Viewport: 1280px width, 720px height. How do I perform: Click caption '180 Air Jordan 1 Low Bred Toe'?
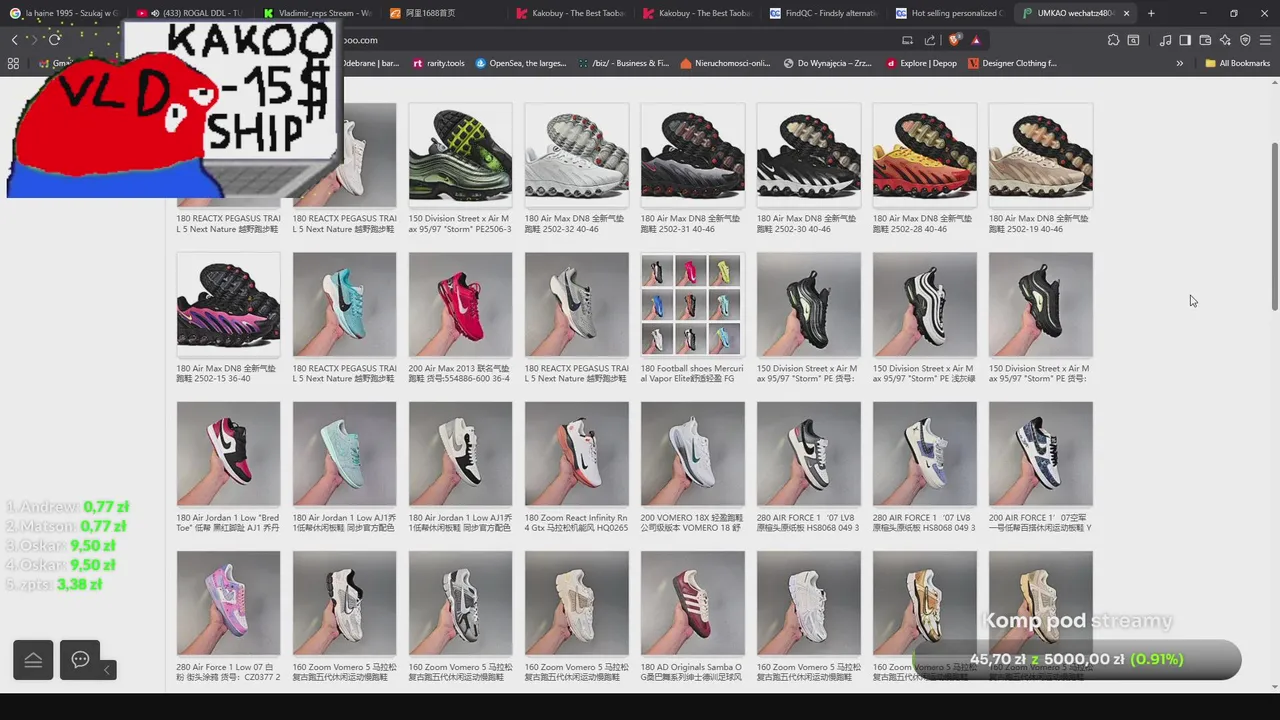[x=228, y=523]
